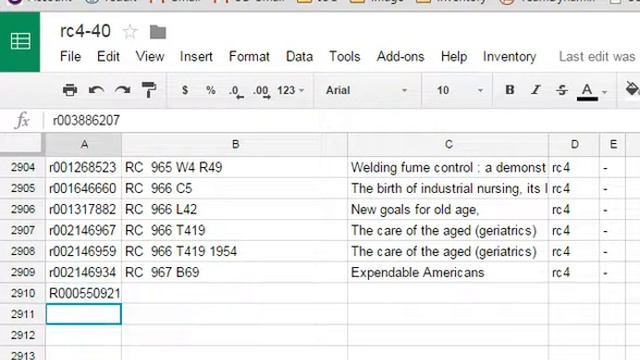This screenshot has height=360, width=640.
Task: Click cell containing r002146967
Action: pos(83,230)
